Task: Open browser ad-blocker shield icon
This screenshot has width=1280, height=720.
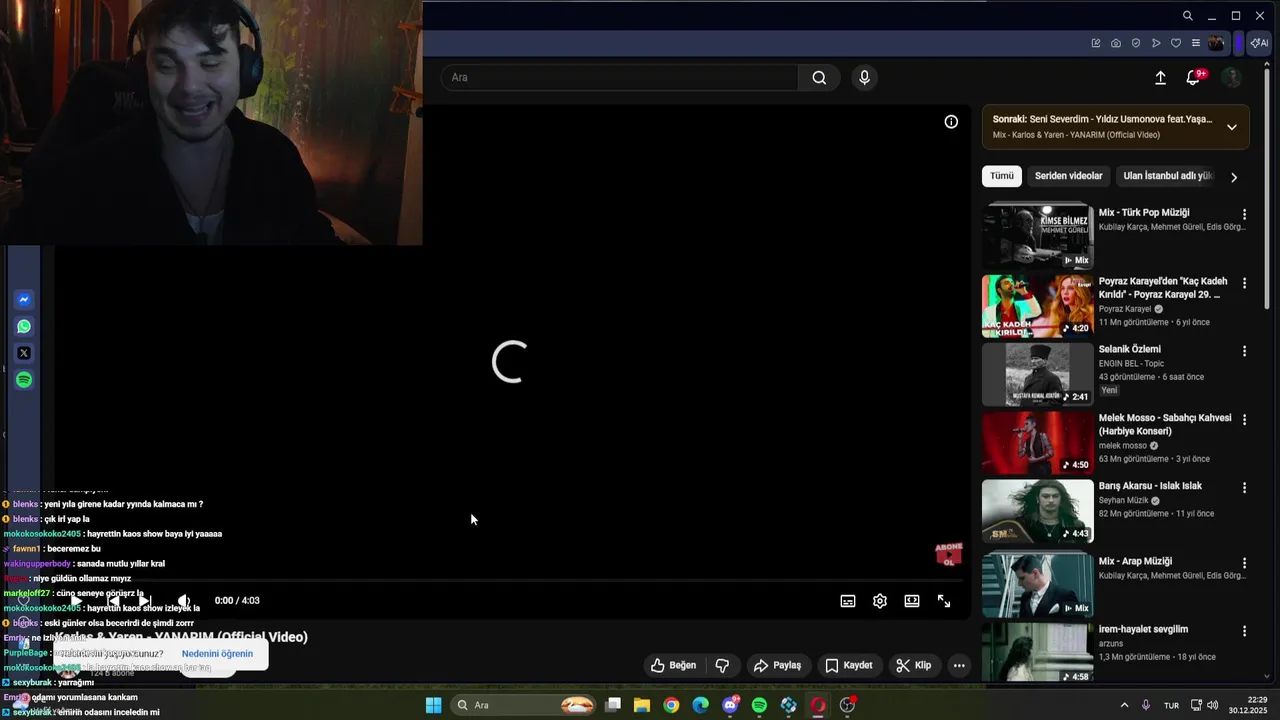Action: 1136,43
